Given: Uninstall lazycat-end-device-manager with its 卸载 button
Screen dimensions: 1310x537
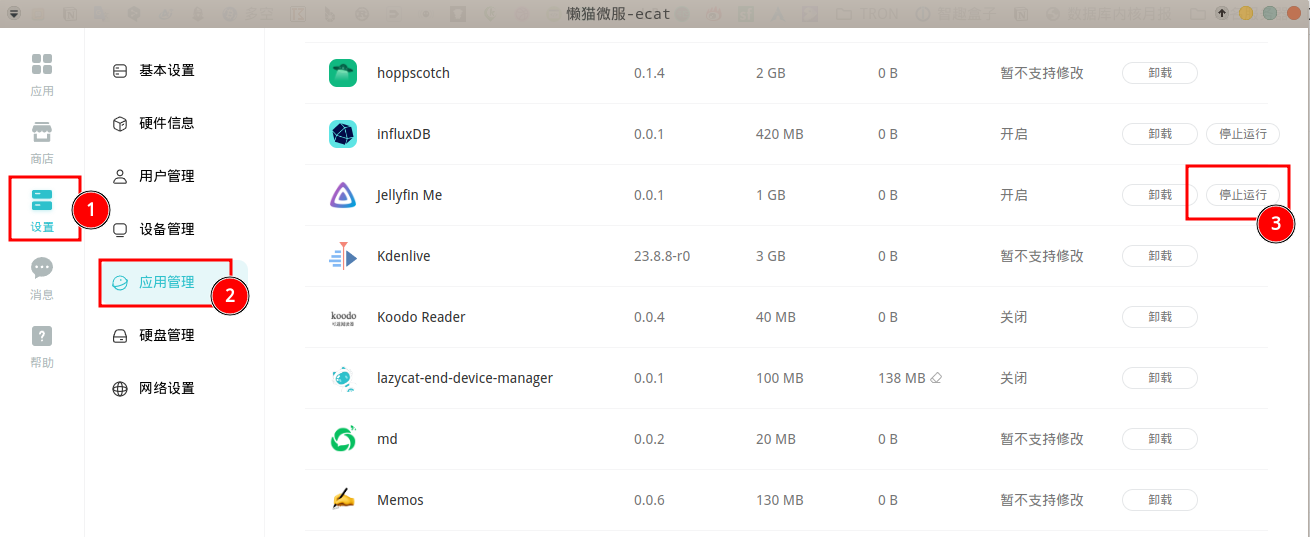Looking at the screenshot, I should pos(1160,378).
